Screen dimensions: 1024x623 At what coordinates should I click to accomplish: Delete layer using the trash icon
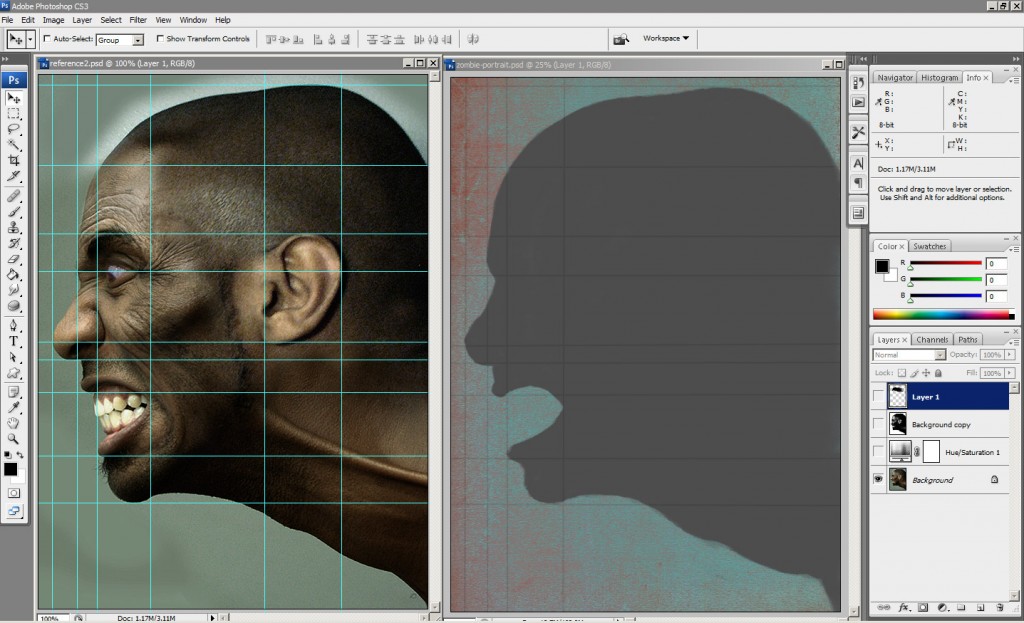coord(1000,607)
